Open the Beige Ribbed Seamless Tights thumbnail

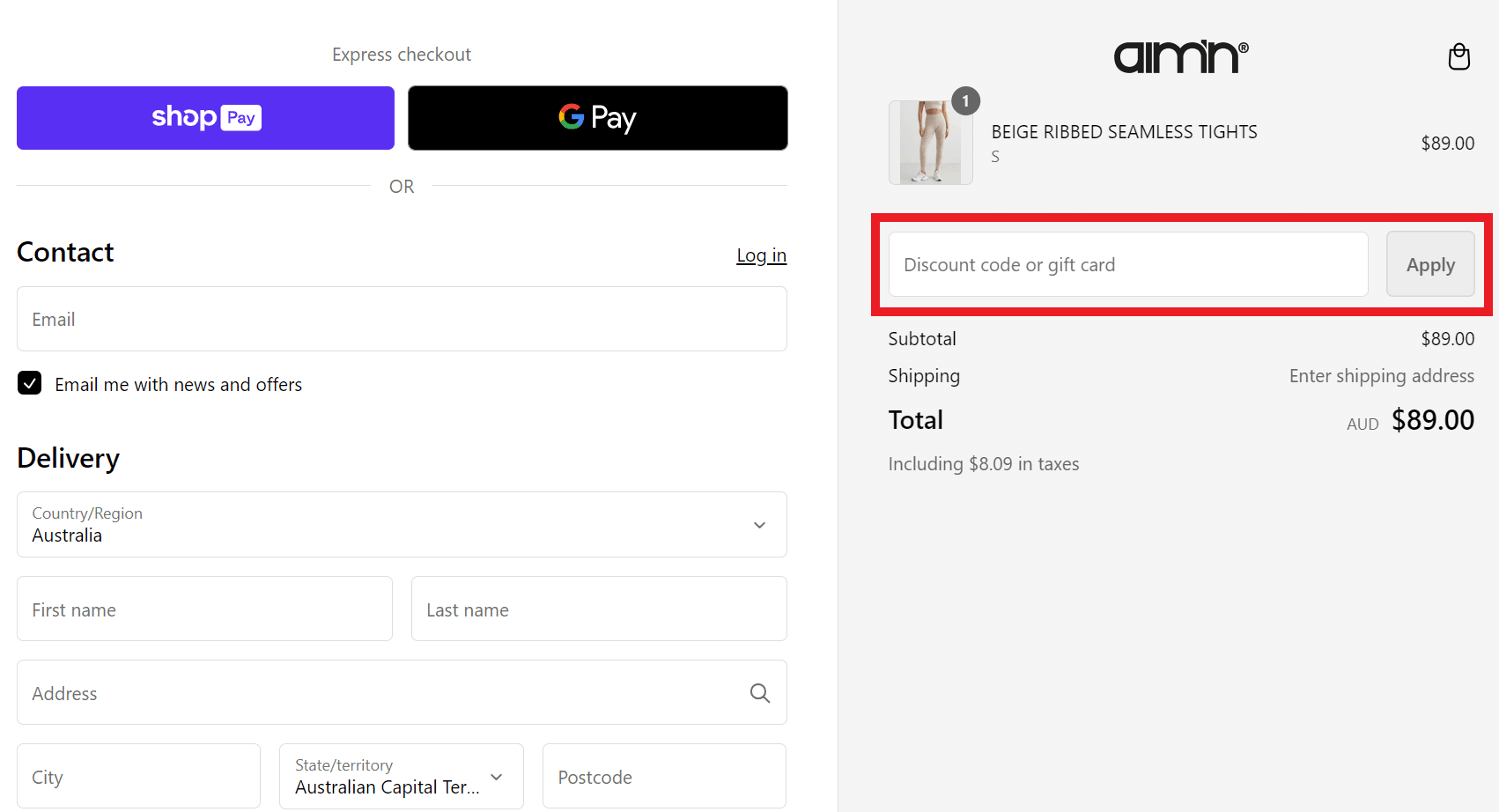click(931, 143)
